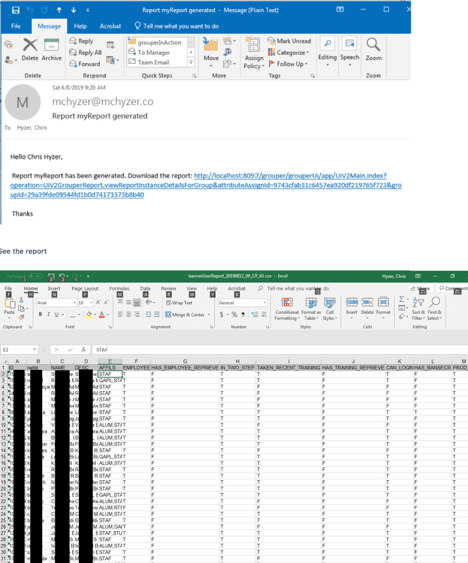The height and width of the screenshot is (563, 468).
Task: Click the Save icon in Outlook title bar
Action: pos(15,10)
